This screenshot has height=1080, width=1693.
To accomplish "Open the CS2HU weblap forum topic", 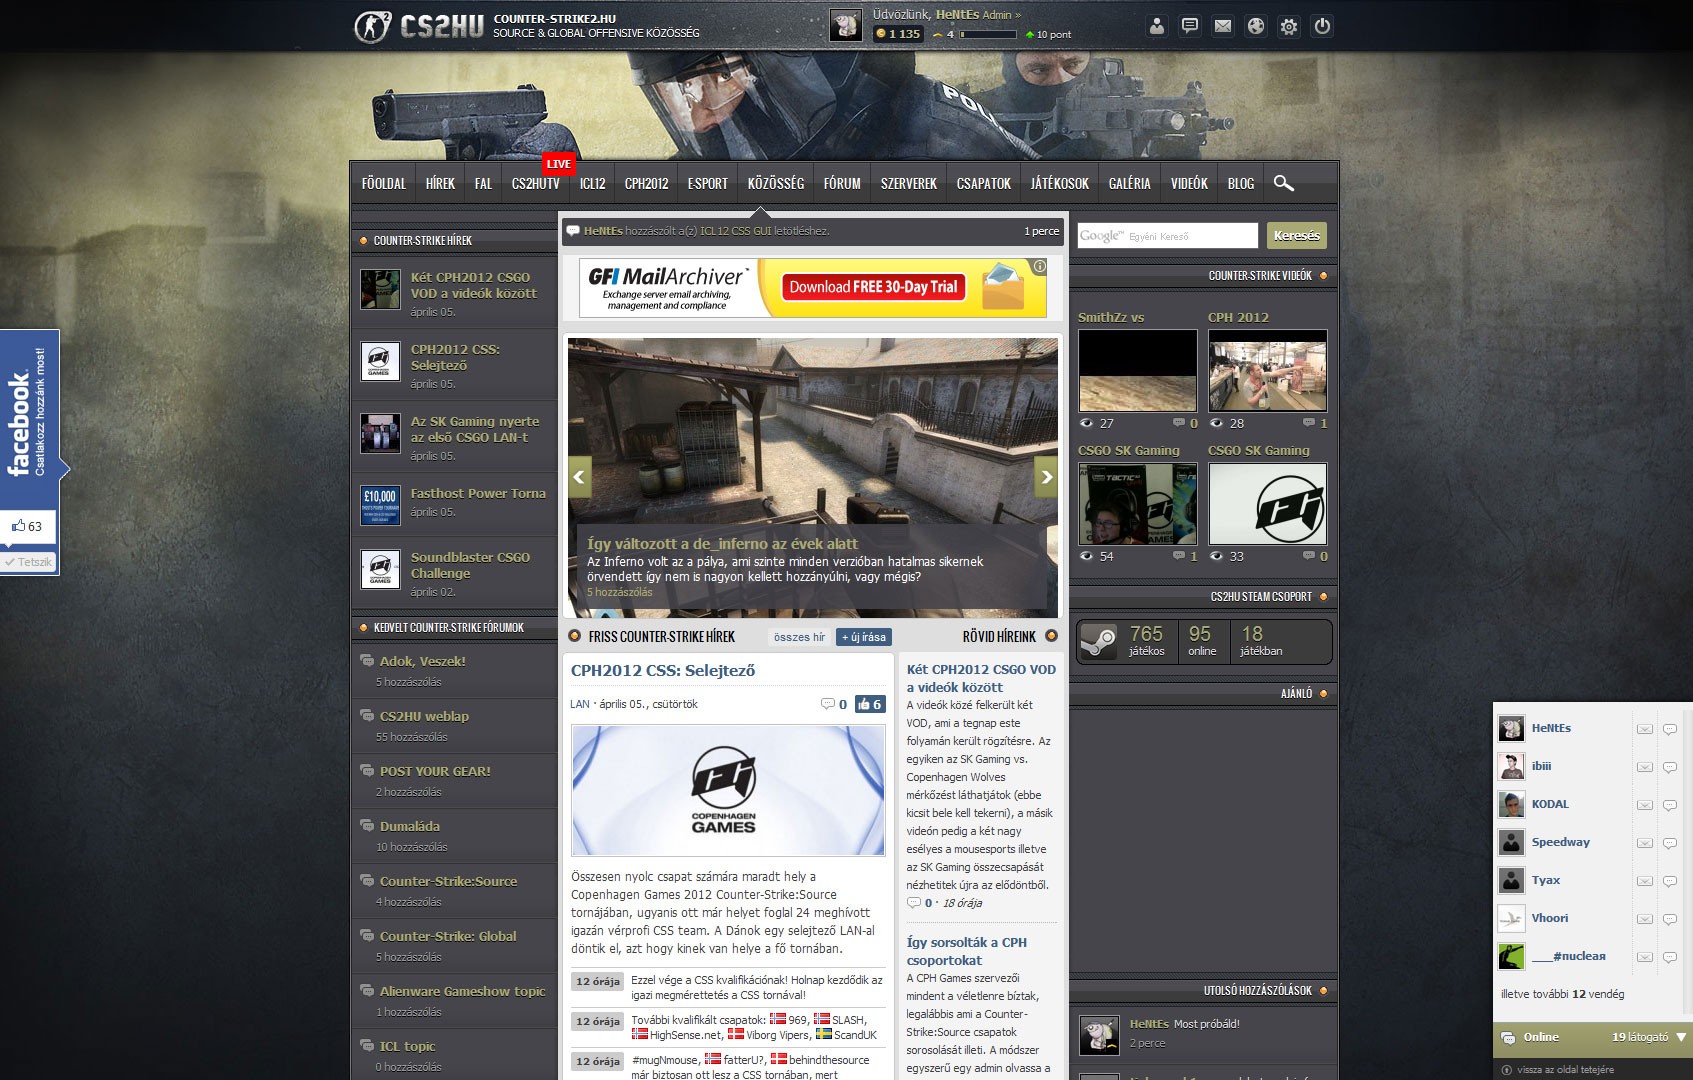I will tap(424, 716).
